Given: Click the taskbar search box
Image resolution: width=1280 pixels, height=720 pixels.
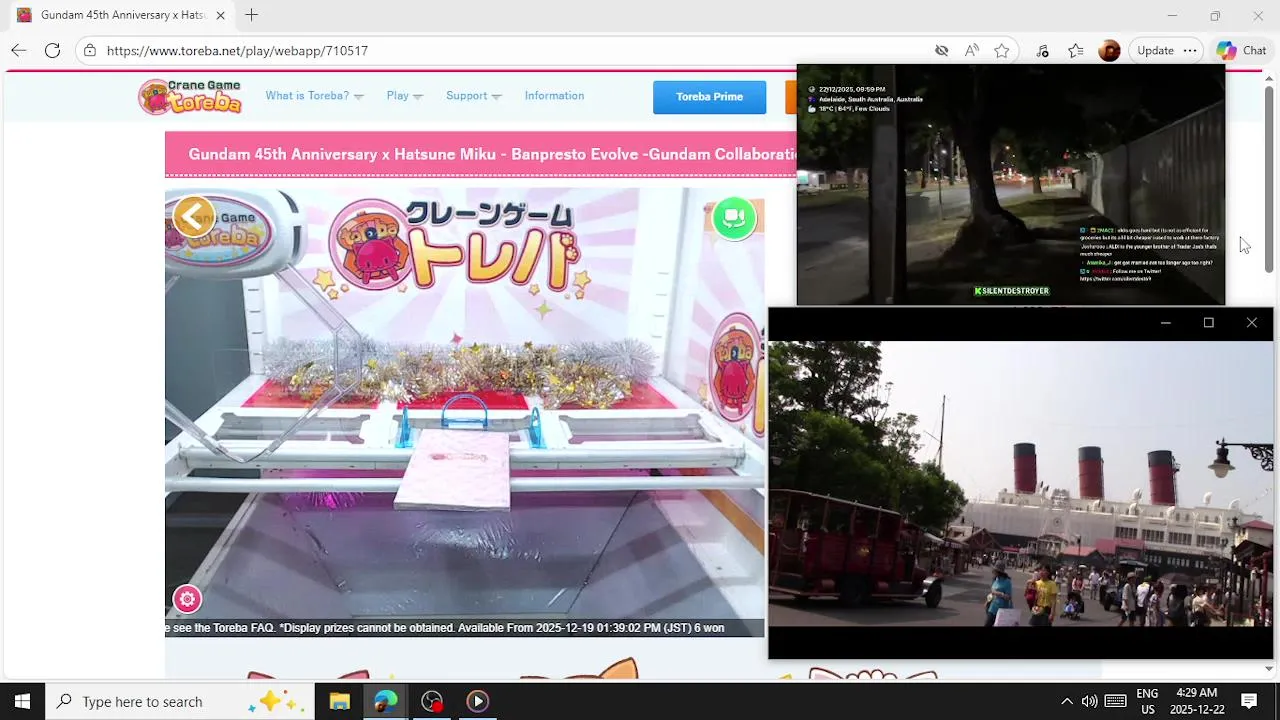Looking at the screenshot, I should click(180, 701).
